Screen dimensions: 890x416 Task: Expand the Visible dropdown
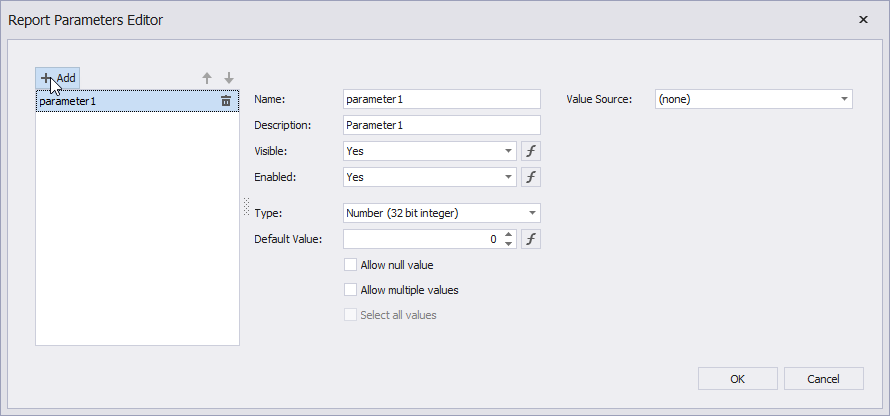509,151
